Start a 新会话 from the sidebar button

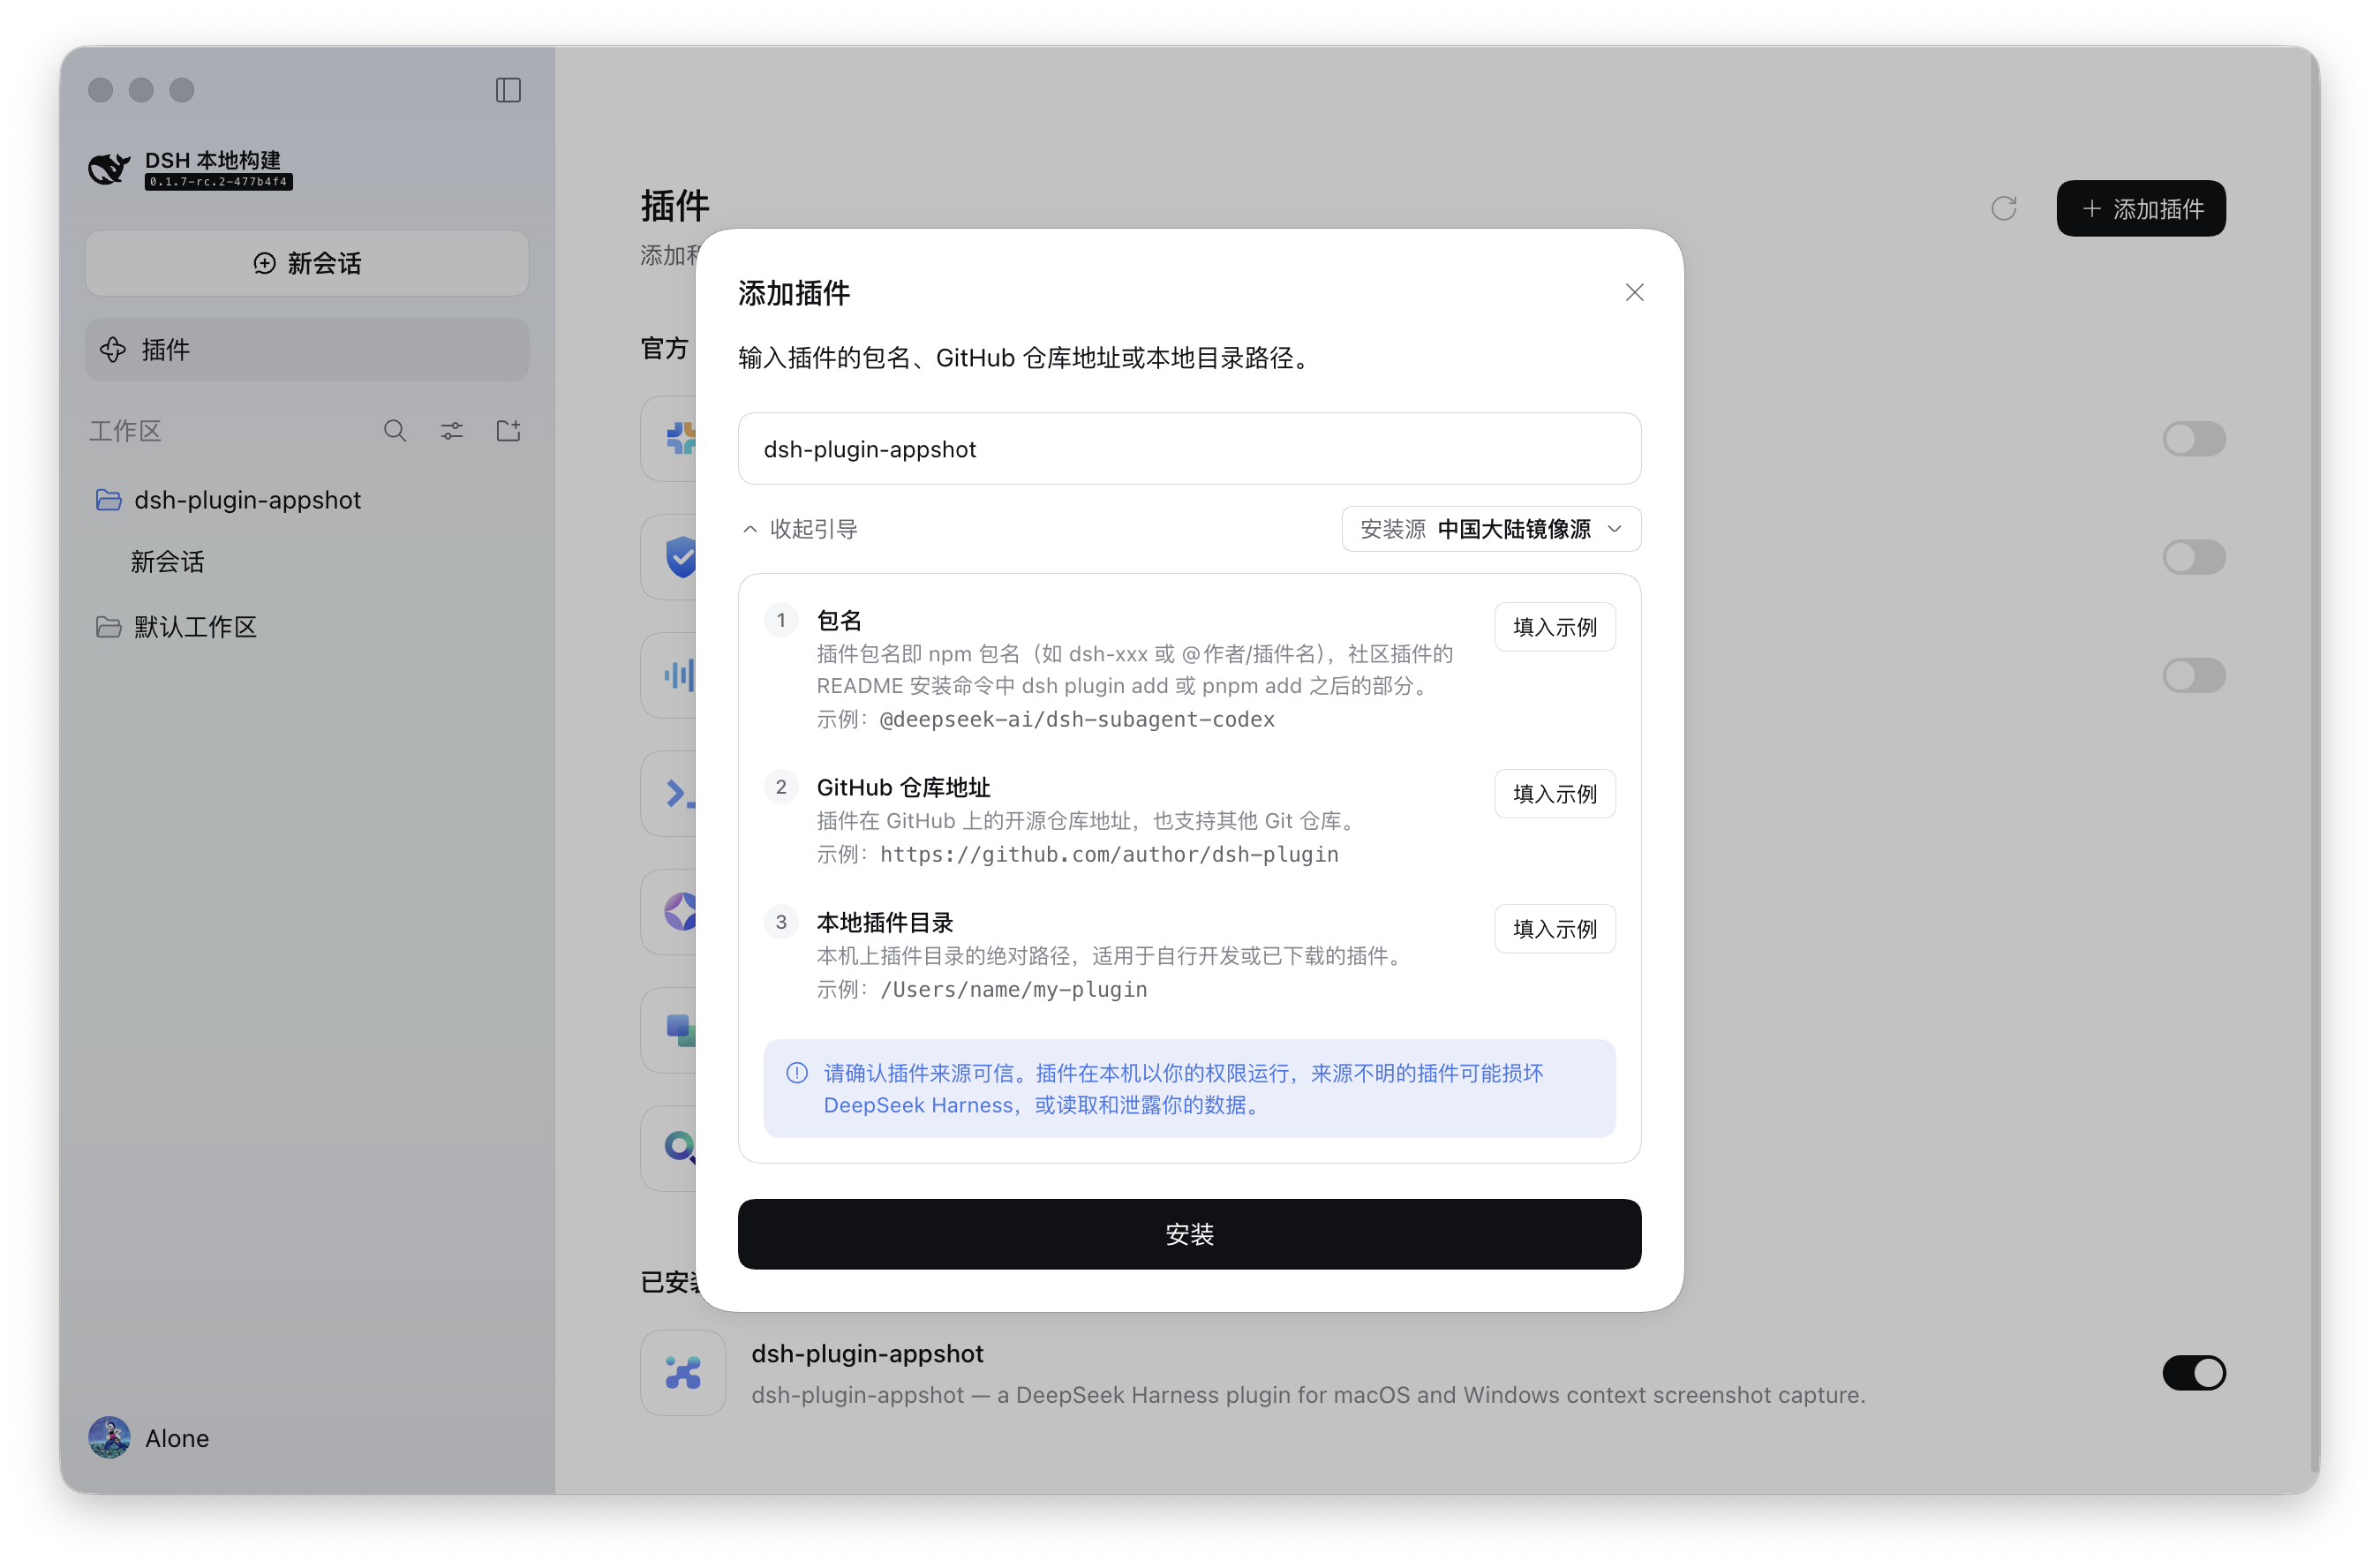307,263
